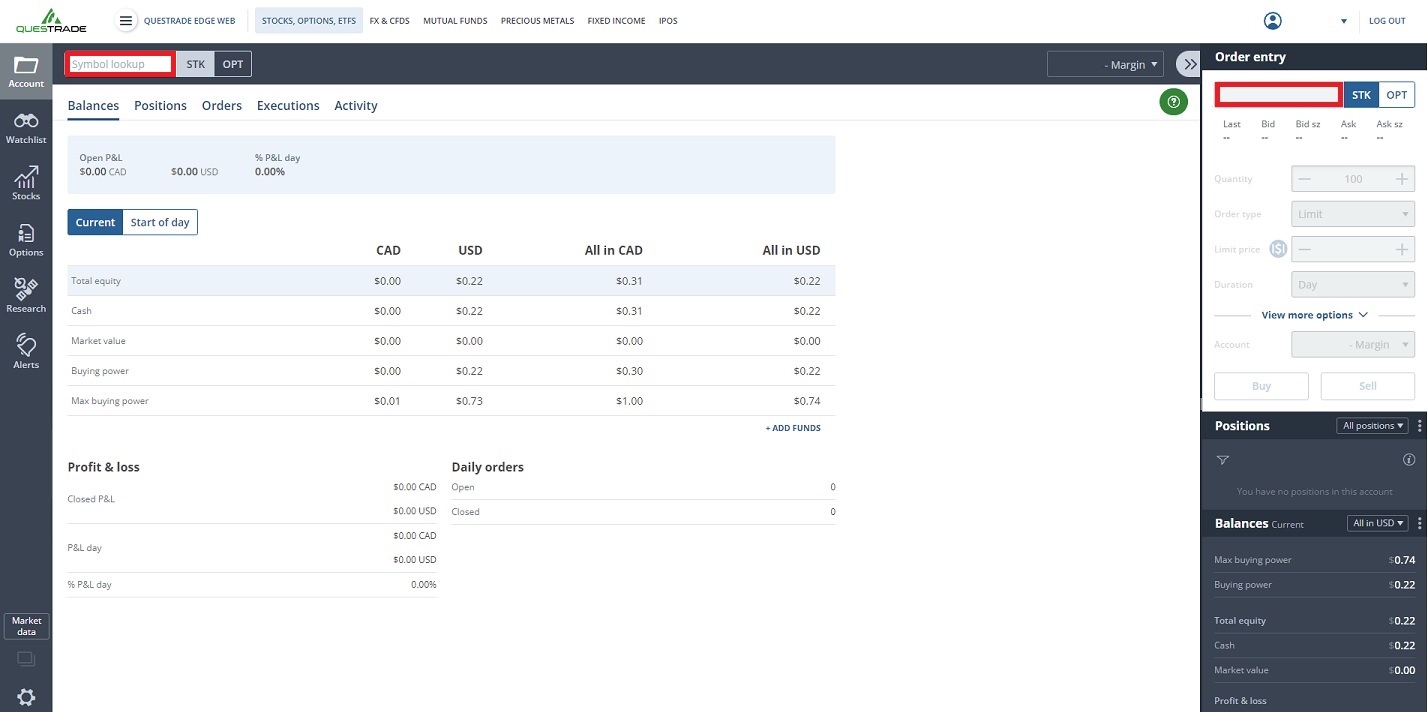The image size is (1428, 712).
Task: Open the Positions panel kebab menu
Action: pyautogui.click(x=1420, y=426)
